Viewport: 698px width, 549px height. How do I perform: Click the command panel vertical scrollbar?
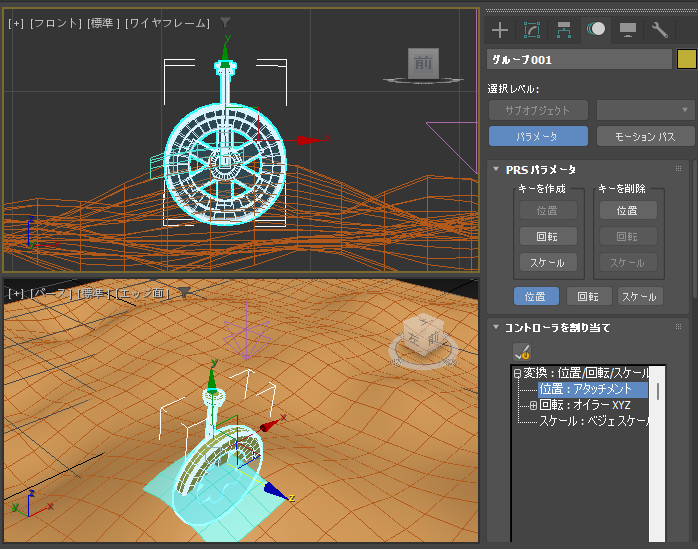695,229
